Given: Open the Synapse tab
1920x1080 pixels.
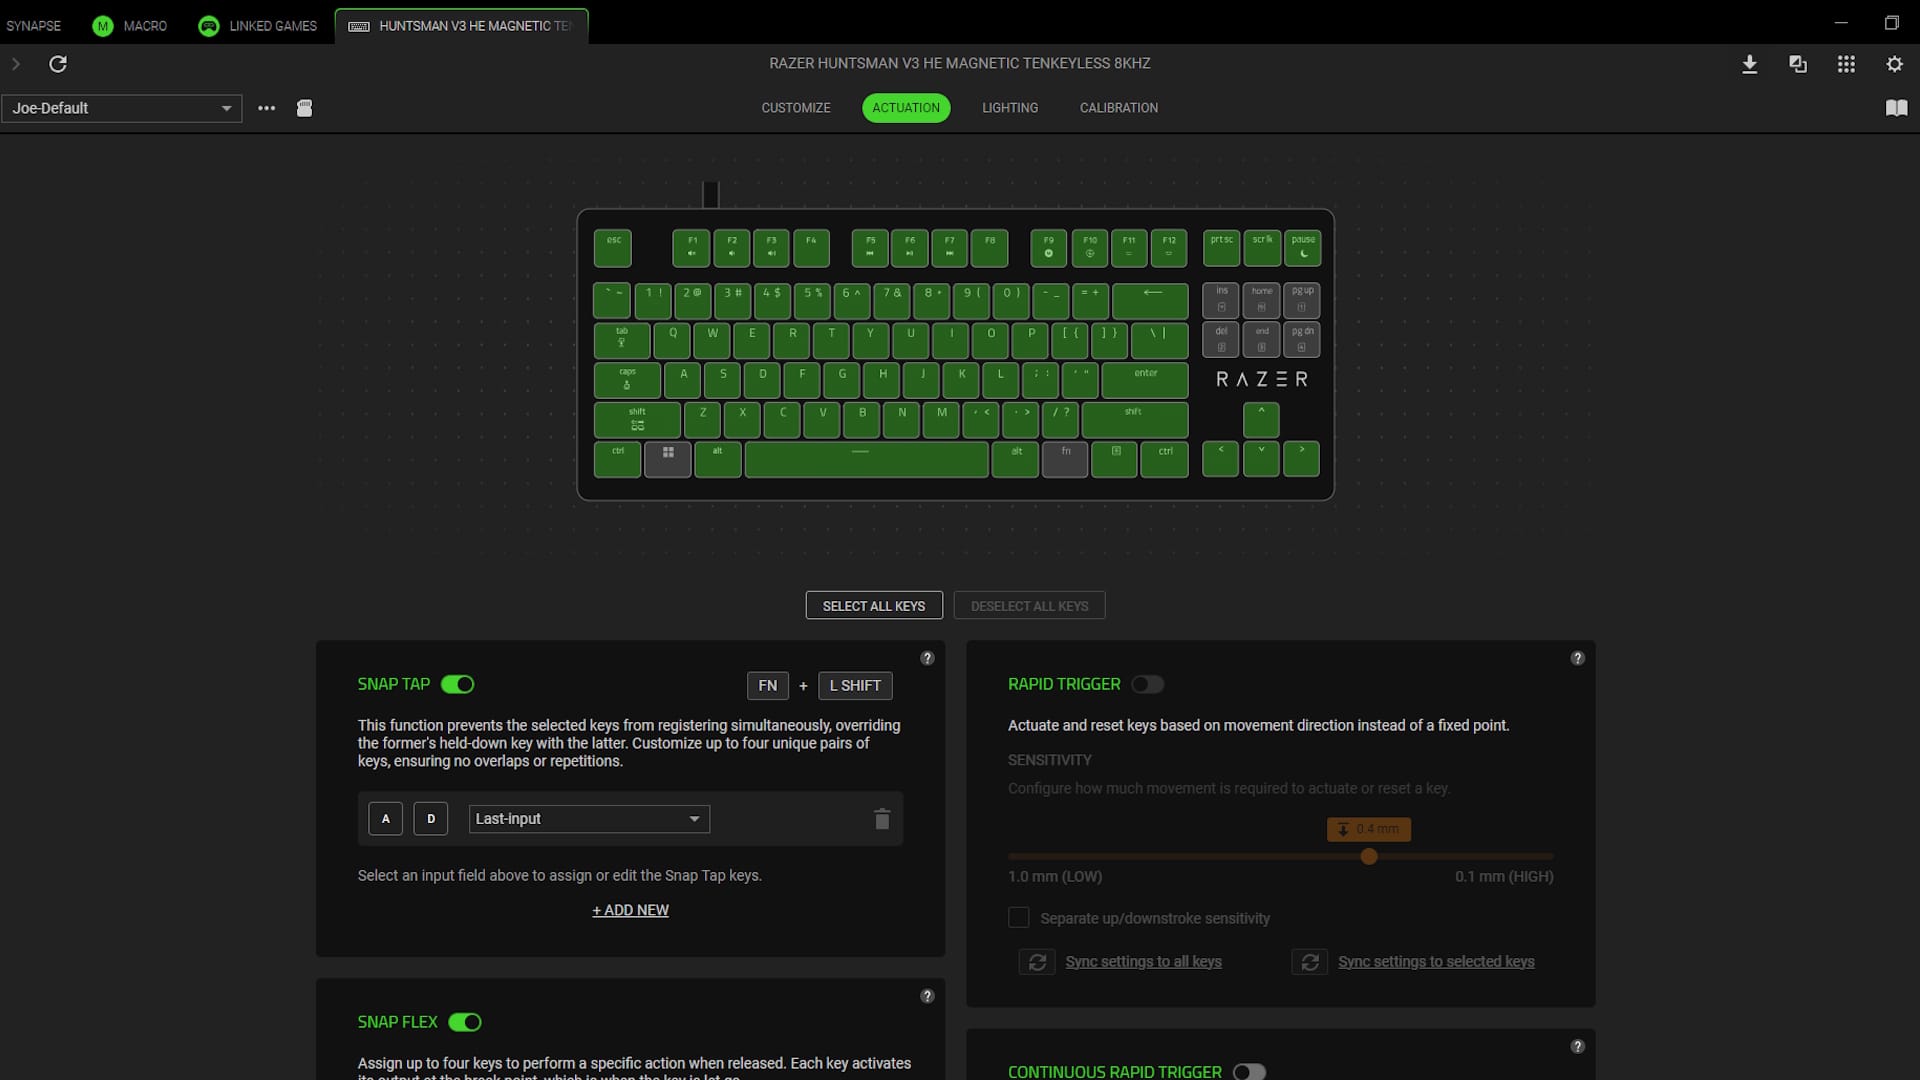Looking at the screenshot, I should point(34,26).
